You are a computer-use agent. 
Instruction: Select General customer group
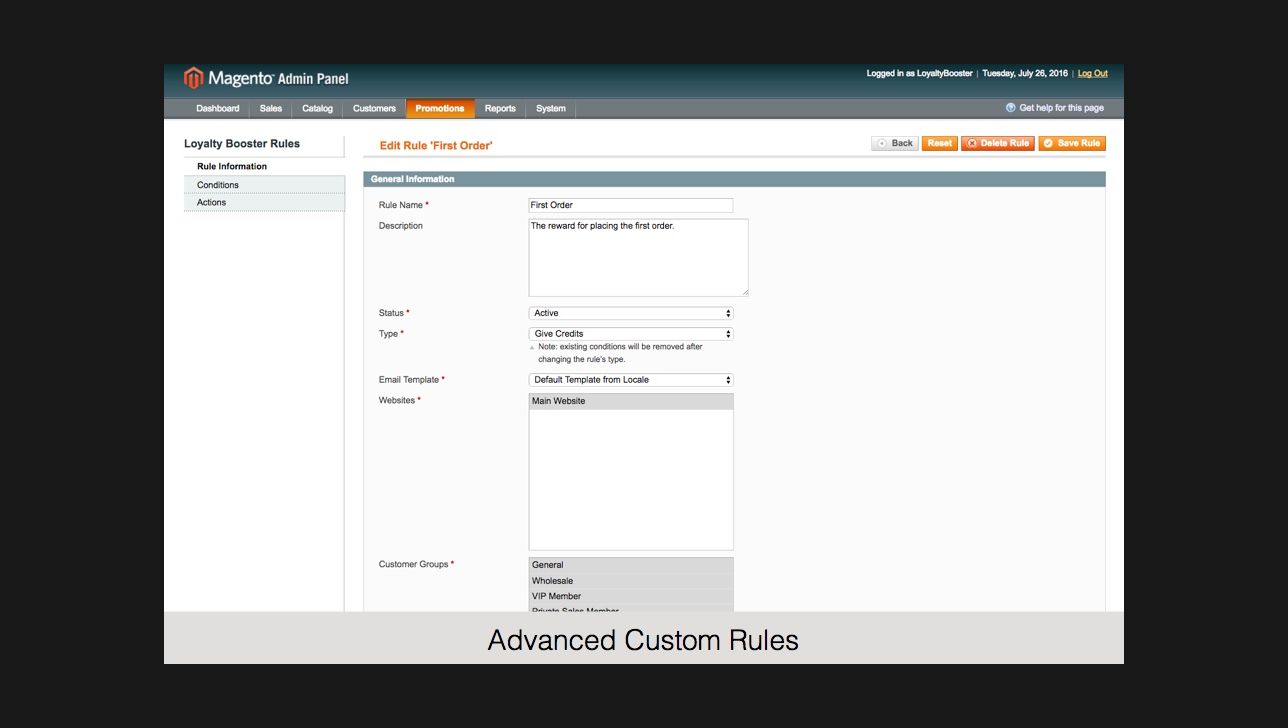pos(631,565)
